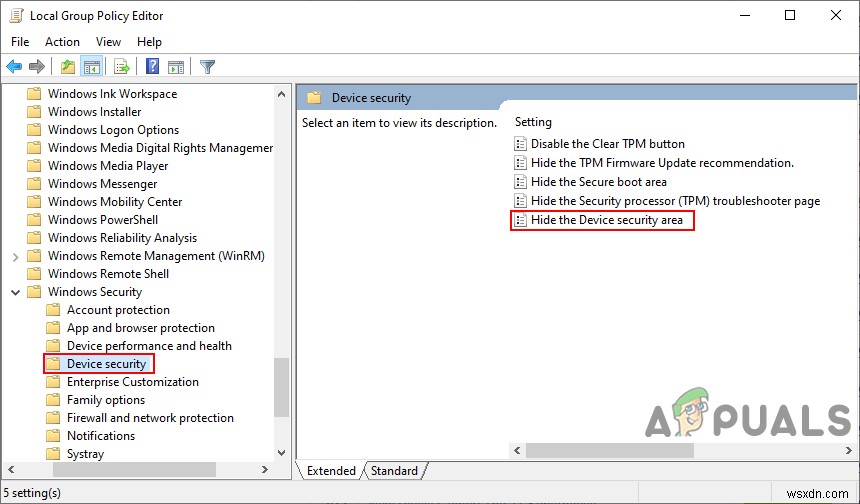Image resolution: width=860 pixels, height=504 pixels.
Task: Click tree pane horizontal scroll left arrow
Action: (11, 469)
